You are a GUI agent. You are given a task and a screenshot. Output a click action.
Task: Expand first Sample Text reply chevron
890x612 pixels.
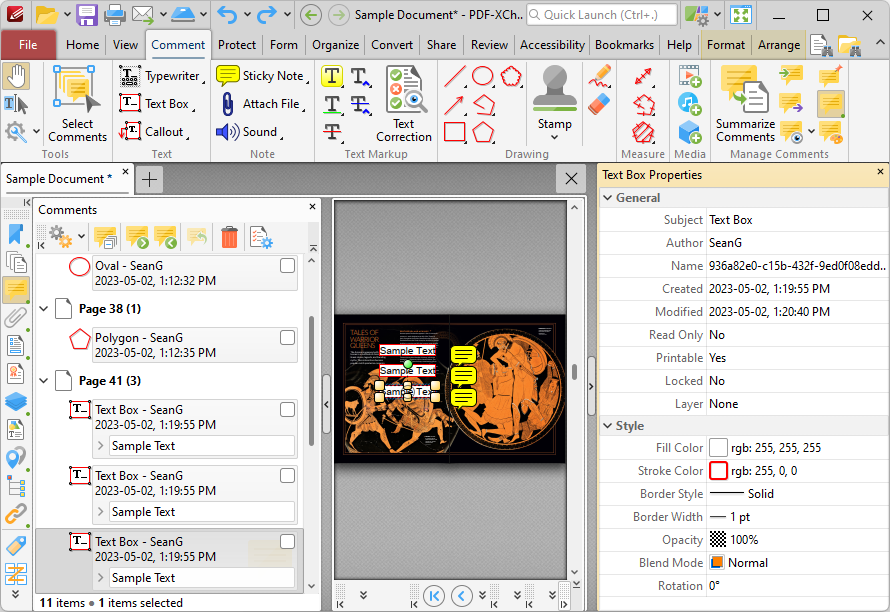click(x=100, y=446)
